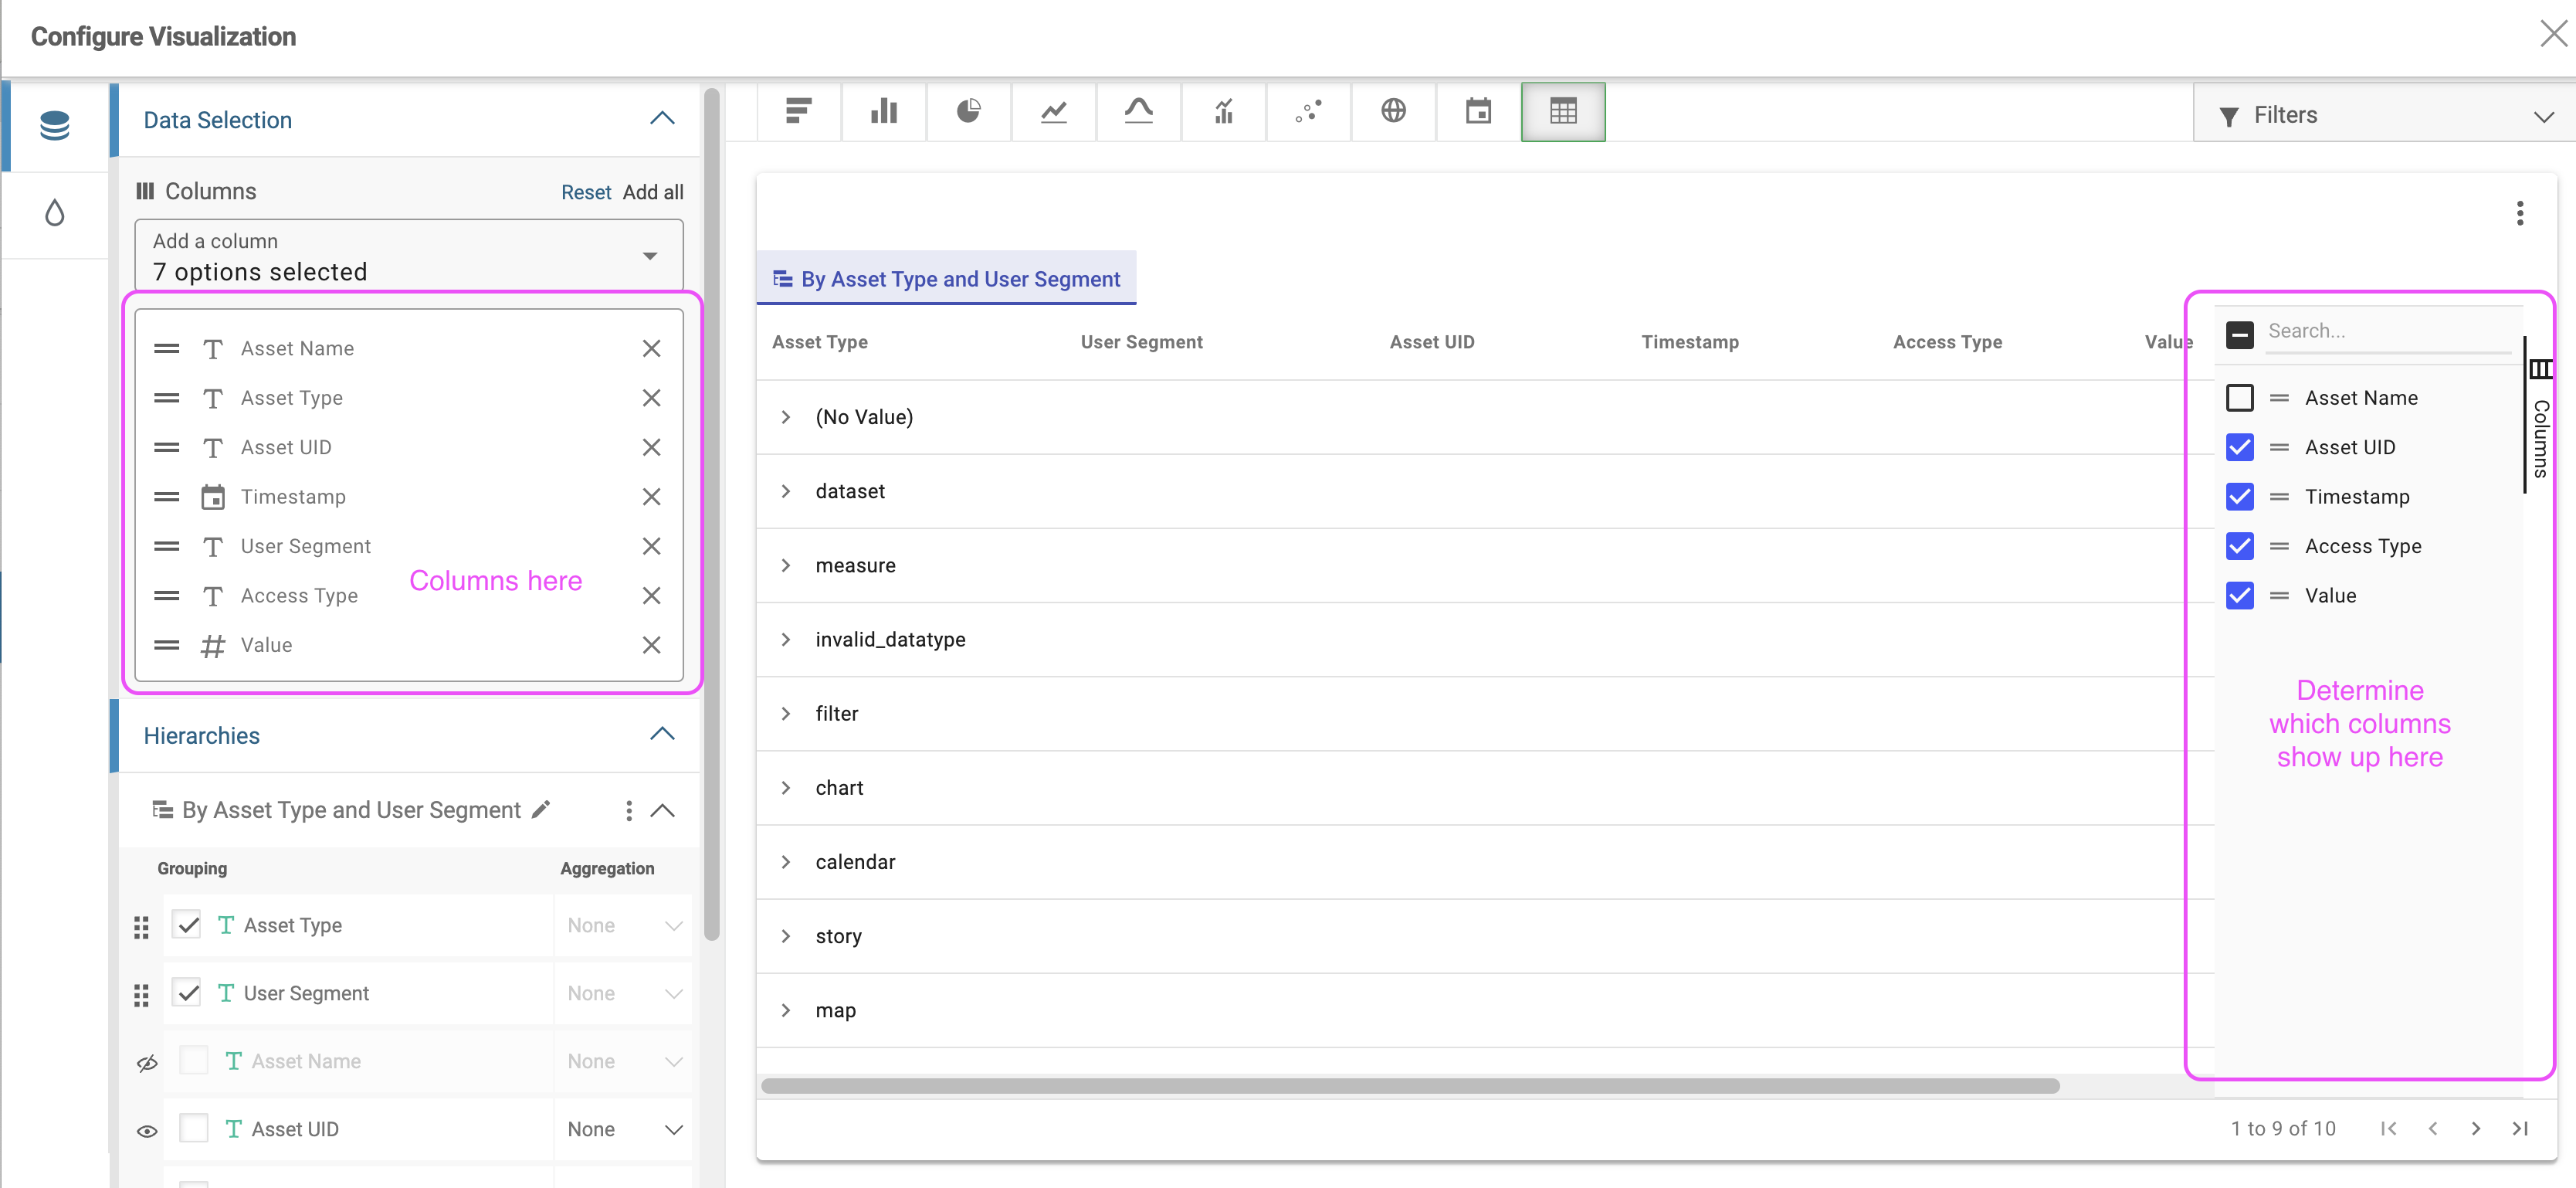This screenshot has width=2576, height=1188.
Task: Collapse the Hierarchies section
Action: coord(662,734)
